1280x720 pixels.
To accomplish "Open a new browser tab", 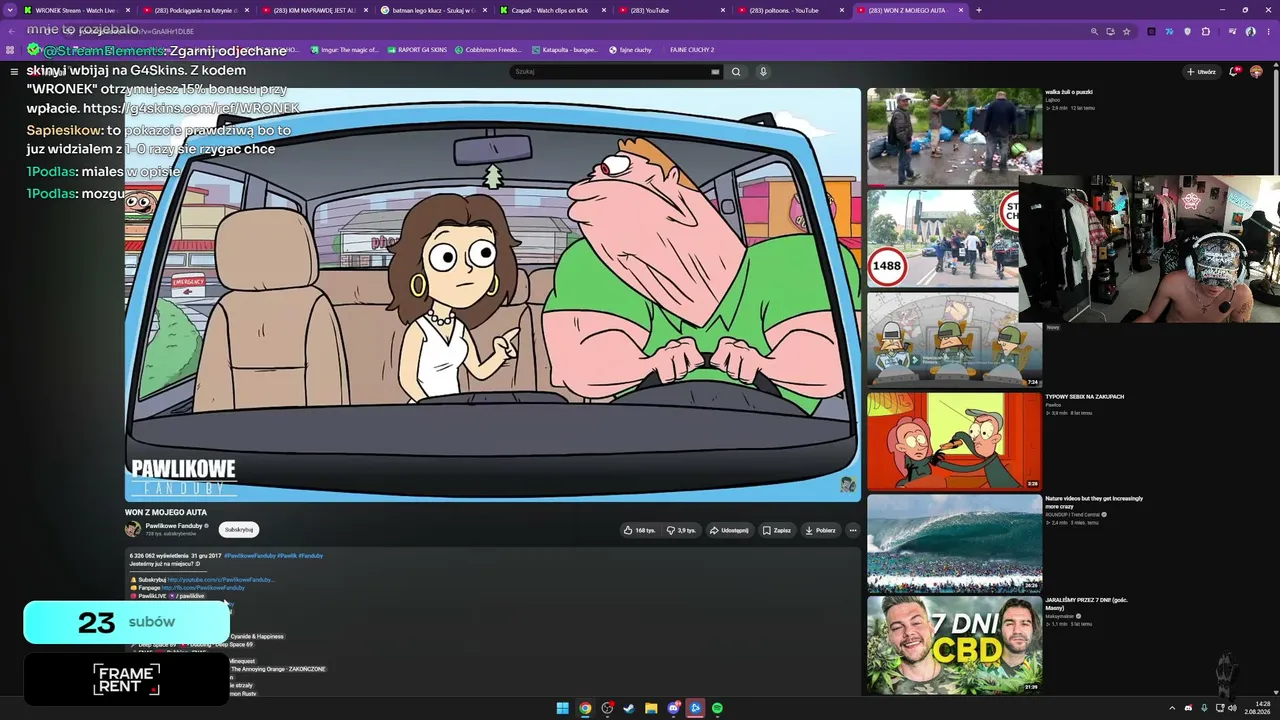I will click(978, 10).
